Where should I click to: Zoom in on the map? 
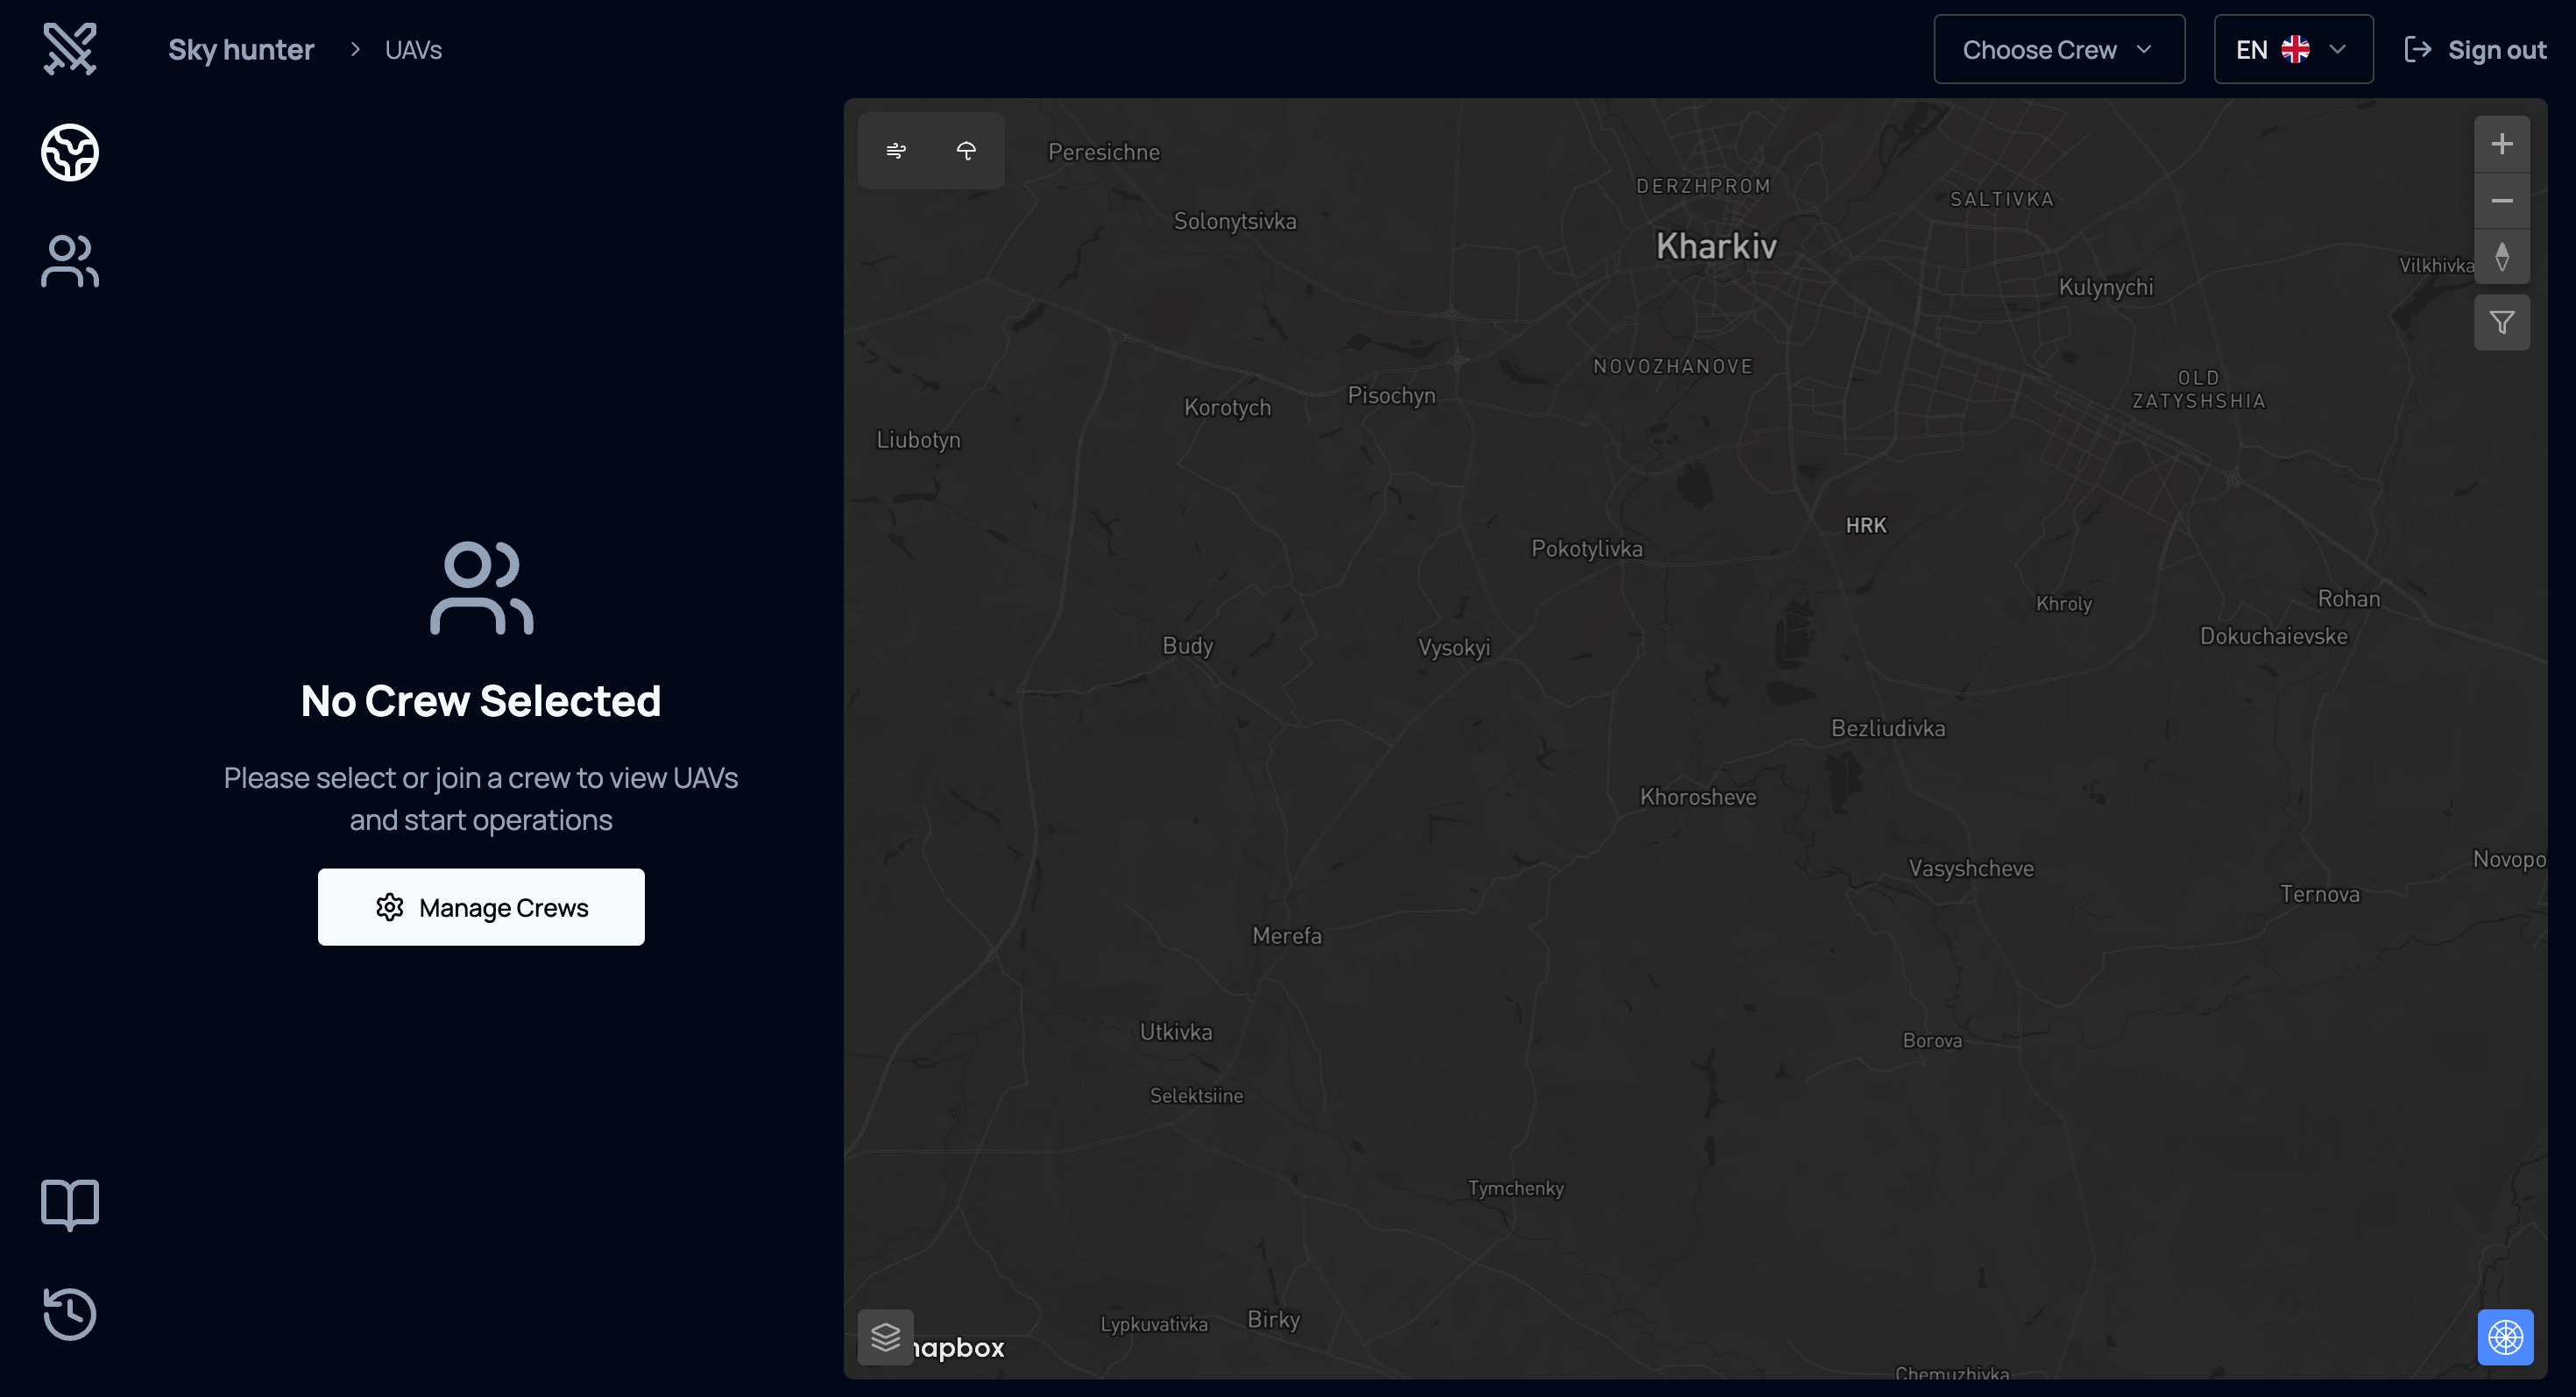[x=2502, y=144]
